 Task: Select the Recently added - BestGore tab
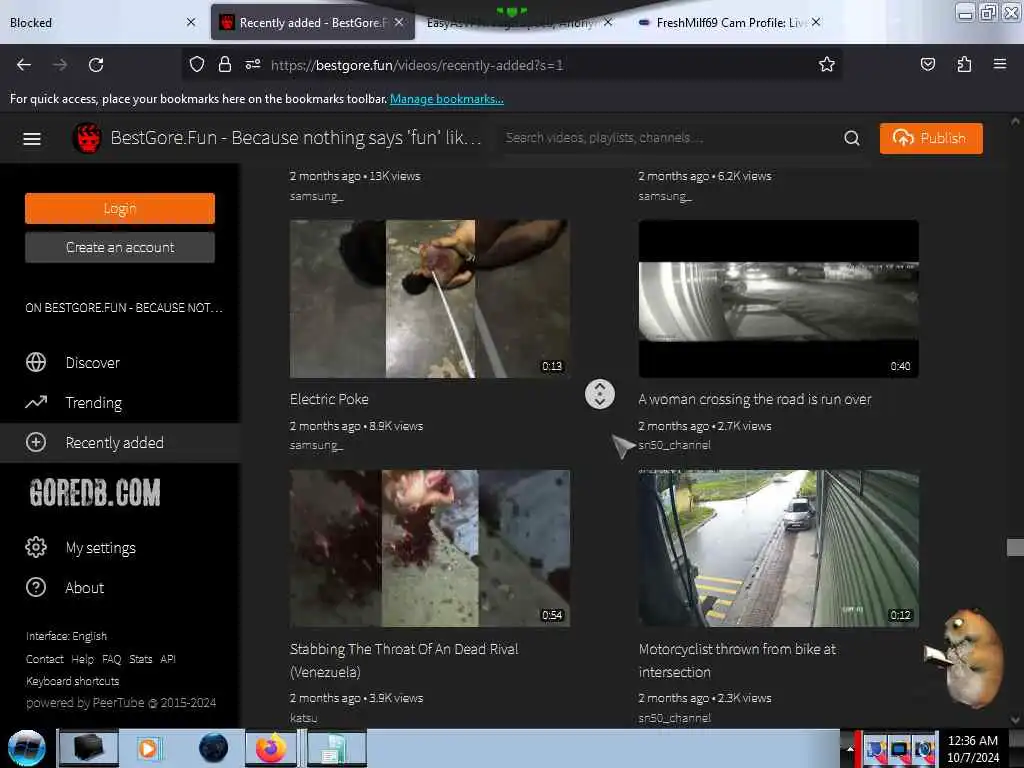[313, 23]
